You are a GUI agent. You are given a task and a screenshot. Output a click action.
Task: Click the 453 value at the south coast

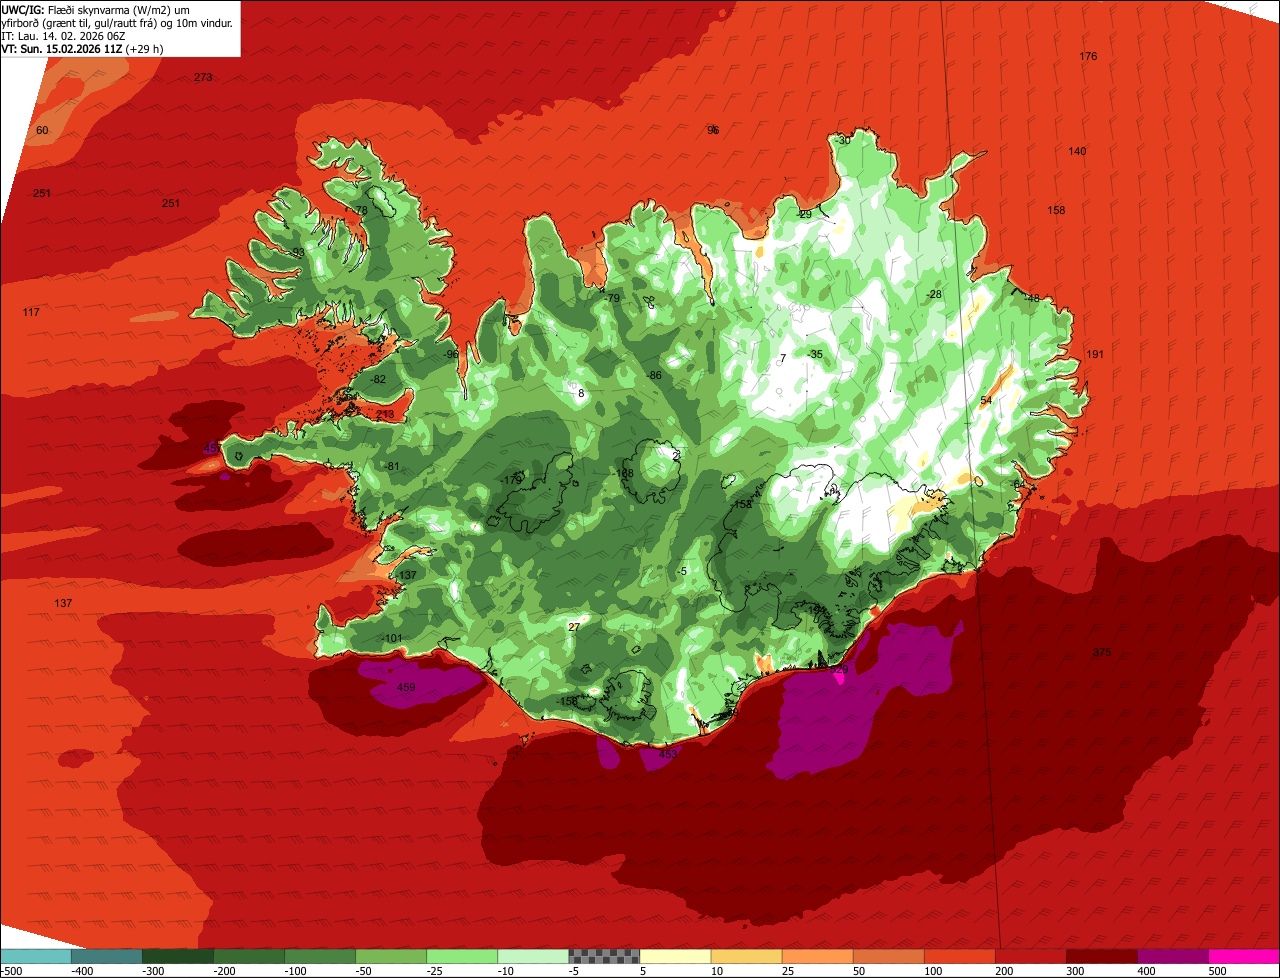click(668, 754)
